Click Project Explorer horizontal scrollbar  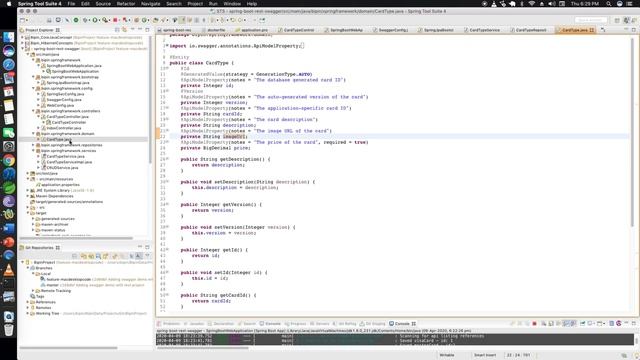76,238
